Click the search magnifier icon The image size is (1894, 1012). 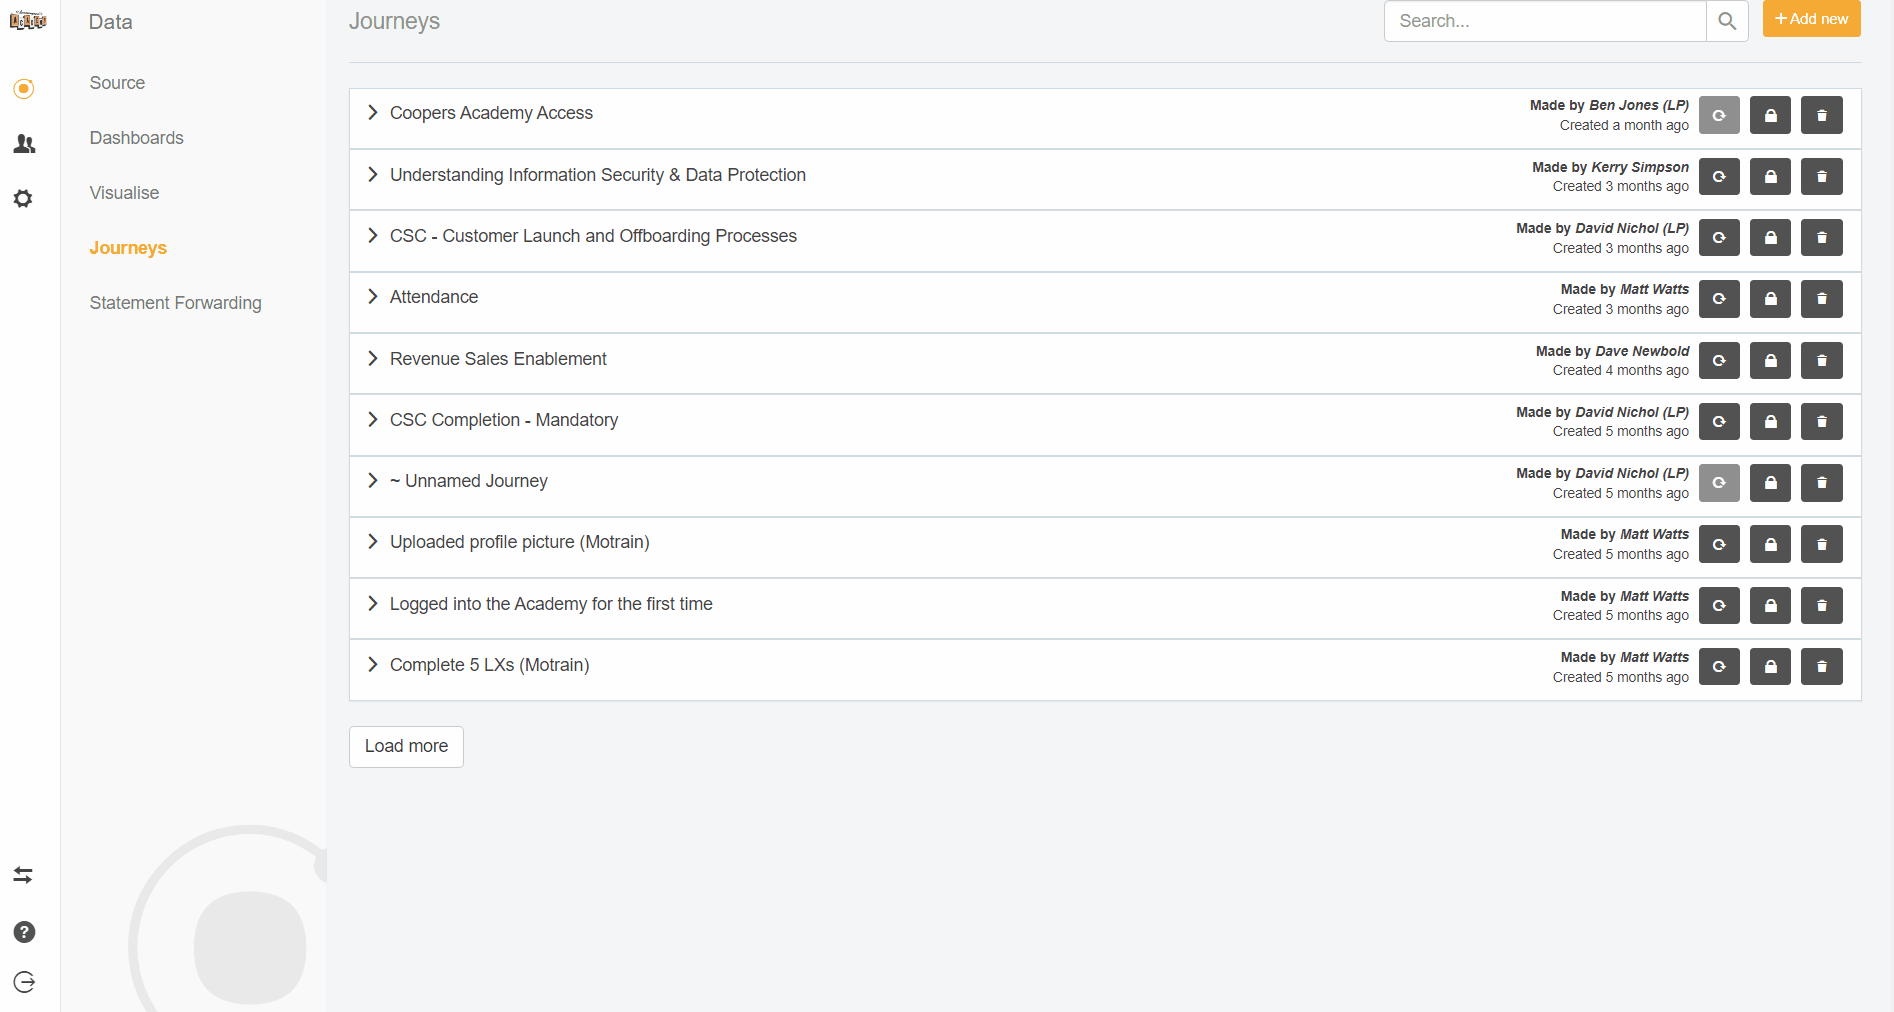click(1726, 21)
